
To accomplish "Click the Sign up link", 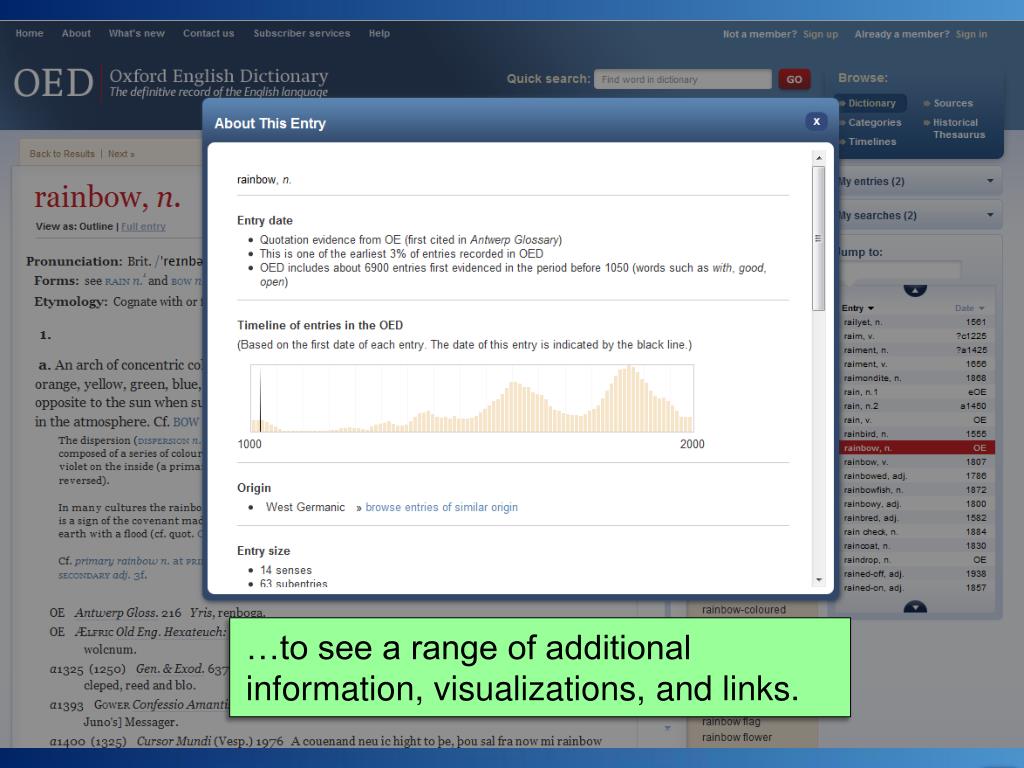I will [820, 34].
